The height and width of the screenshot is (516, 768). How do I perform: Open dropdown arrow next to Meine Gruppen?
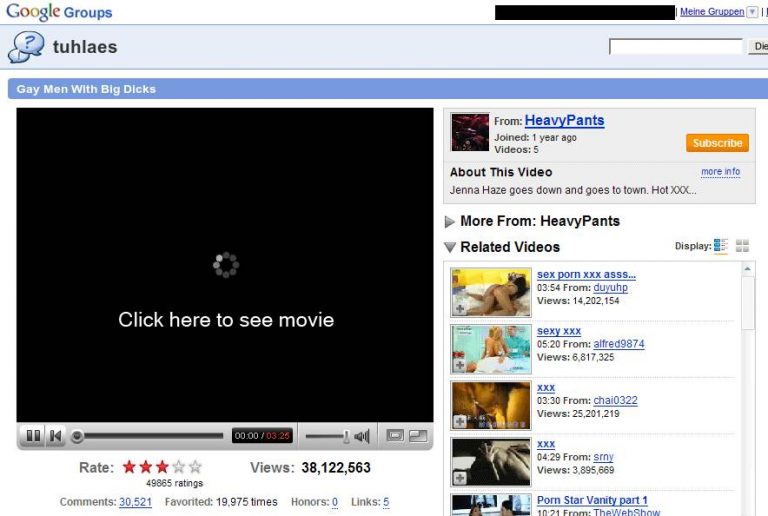[752, 12]
